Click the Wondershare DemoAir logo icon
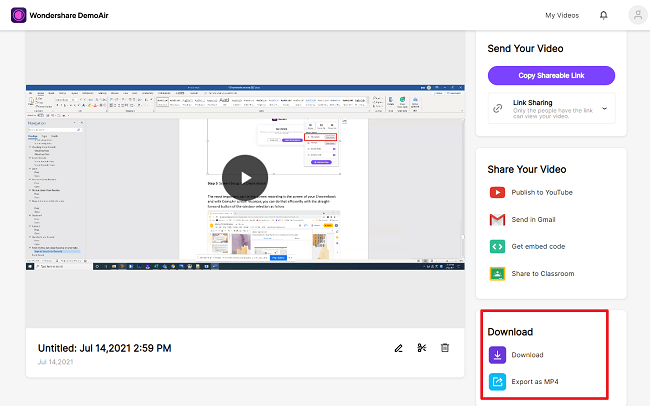This screenshot has height=406, width=650. 19,15
